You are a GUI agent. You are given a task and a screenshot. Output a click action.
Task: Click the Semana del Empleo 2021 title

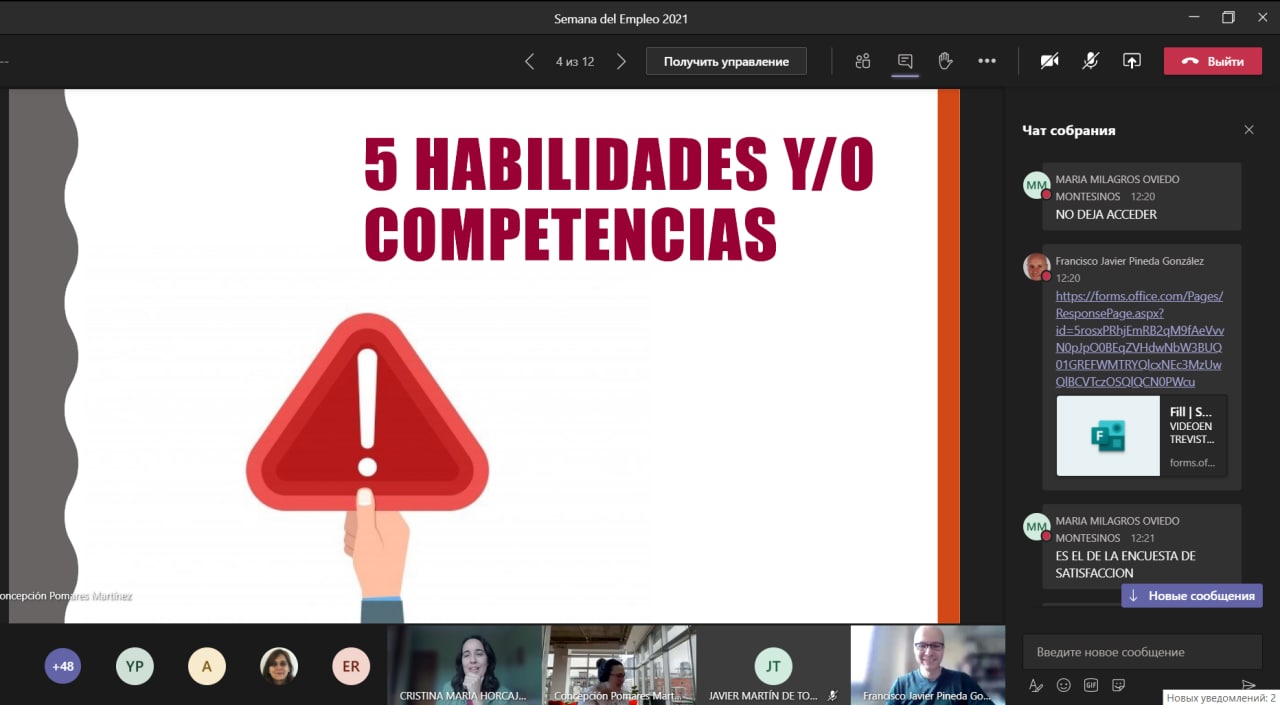[621, 18]
